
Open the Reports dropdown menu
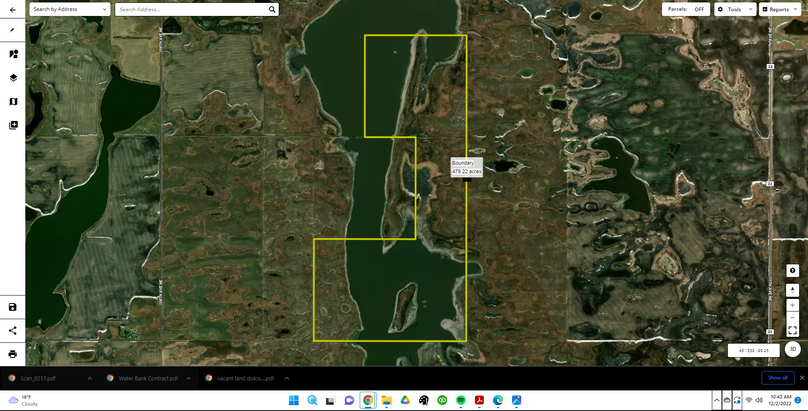779,9
